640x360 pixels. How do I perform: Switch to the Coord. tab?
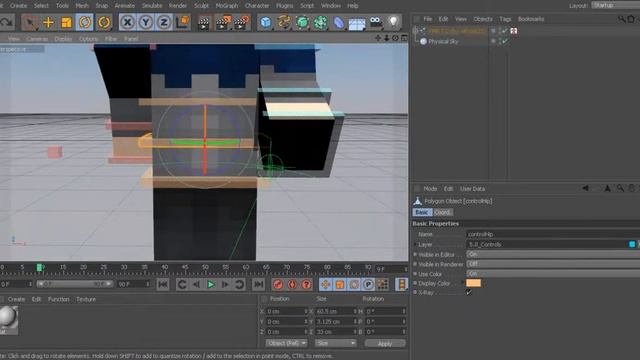[x=442, y=212]
